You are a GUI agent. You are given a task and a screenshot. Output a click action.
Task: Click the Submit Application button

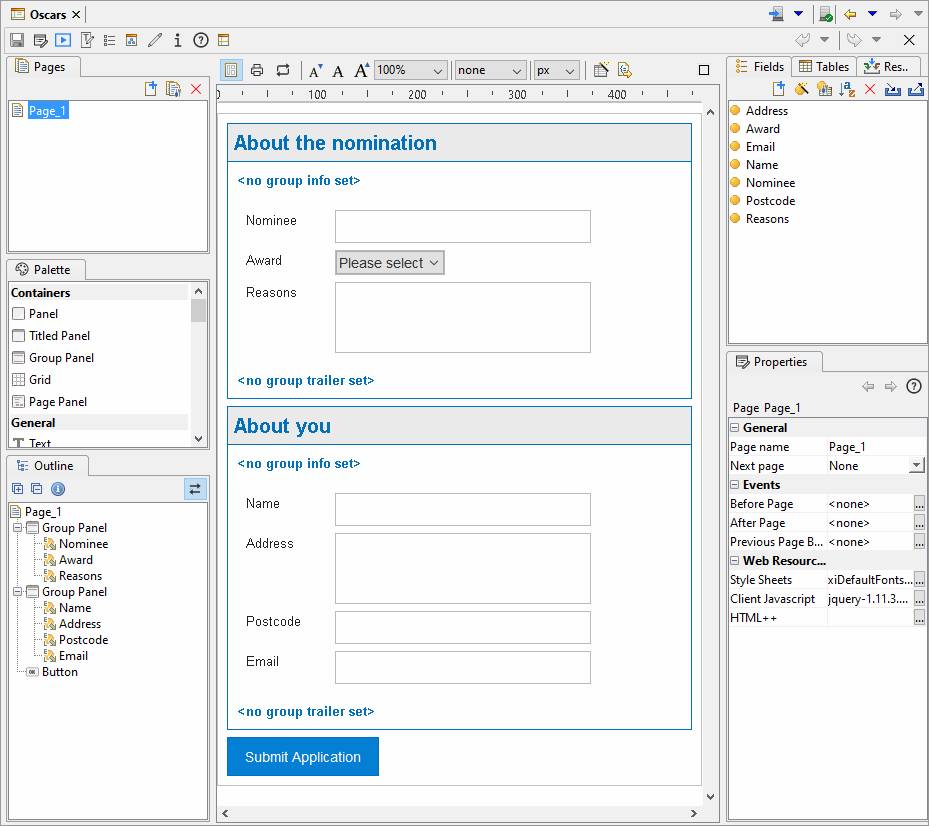(302, 757)
